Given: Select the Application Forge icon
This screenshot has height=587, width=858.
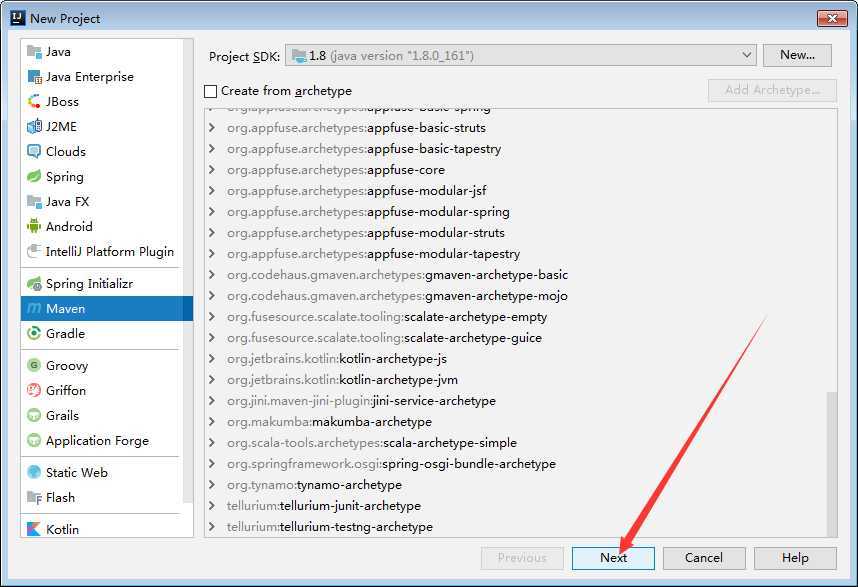Looking at the screenshot, I should (34, 440).
